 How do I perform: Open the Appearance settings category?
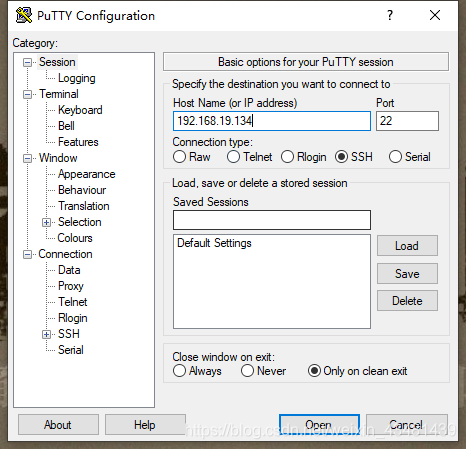click(x=87, y=174)
